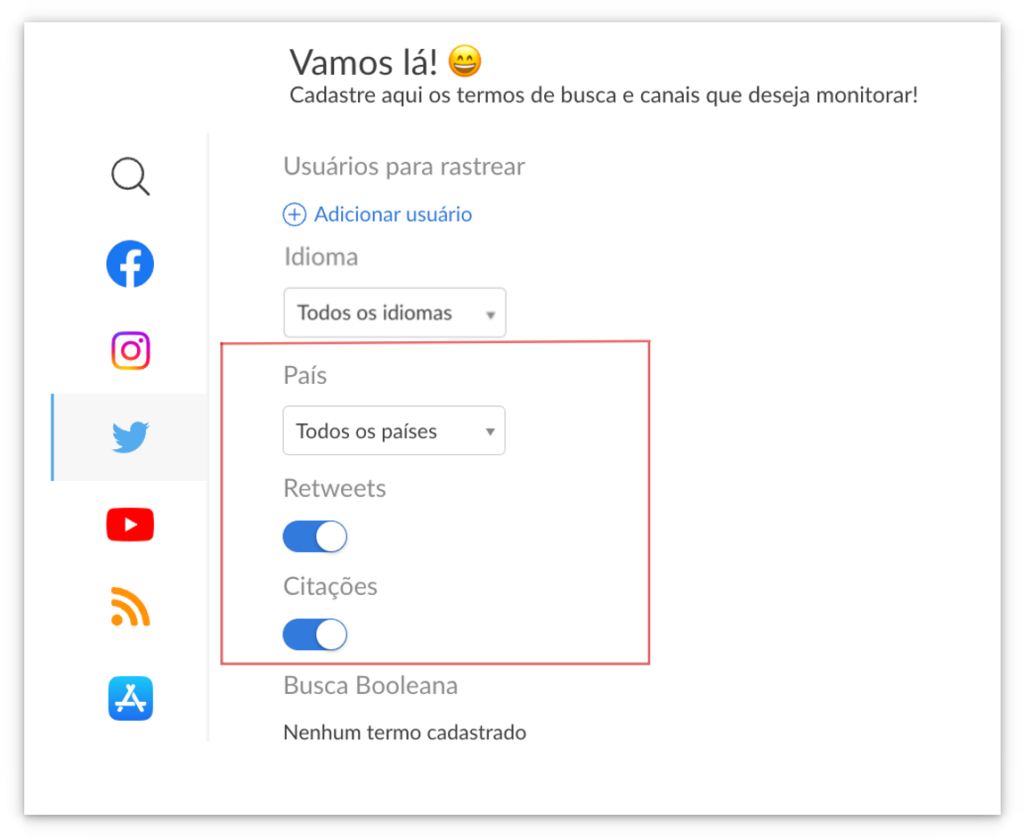Click the Adicionar usuário link
Screen dimensions: 1024x840
pos(393,214)
